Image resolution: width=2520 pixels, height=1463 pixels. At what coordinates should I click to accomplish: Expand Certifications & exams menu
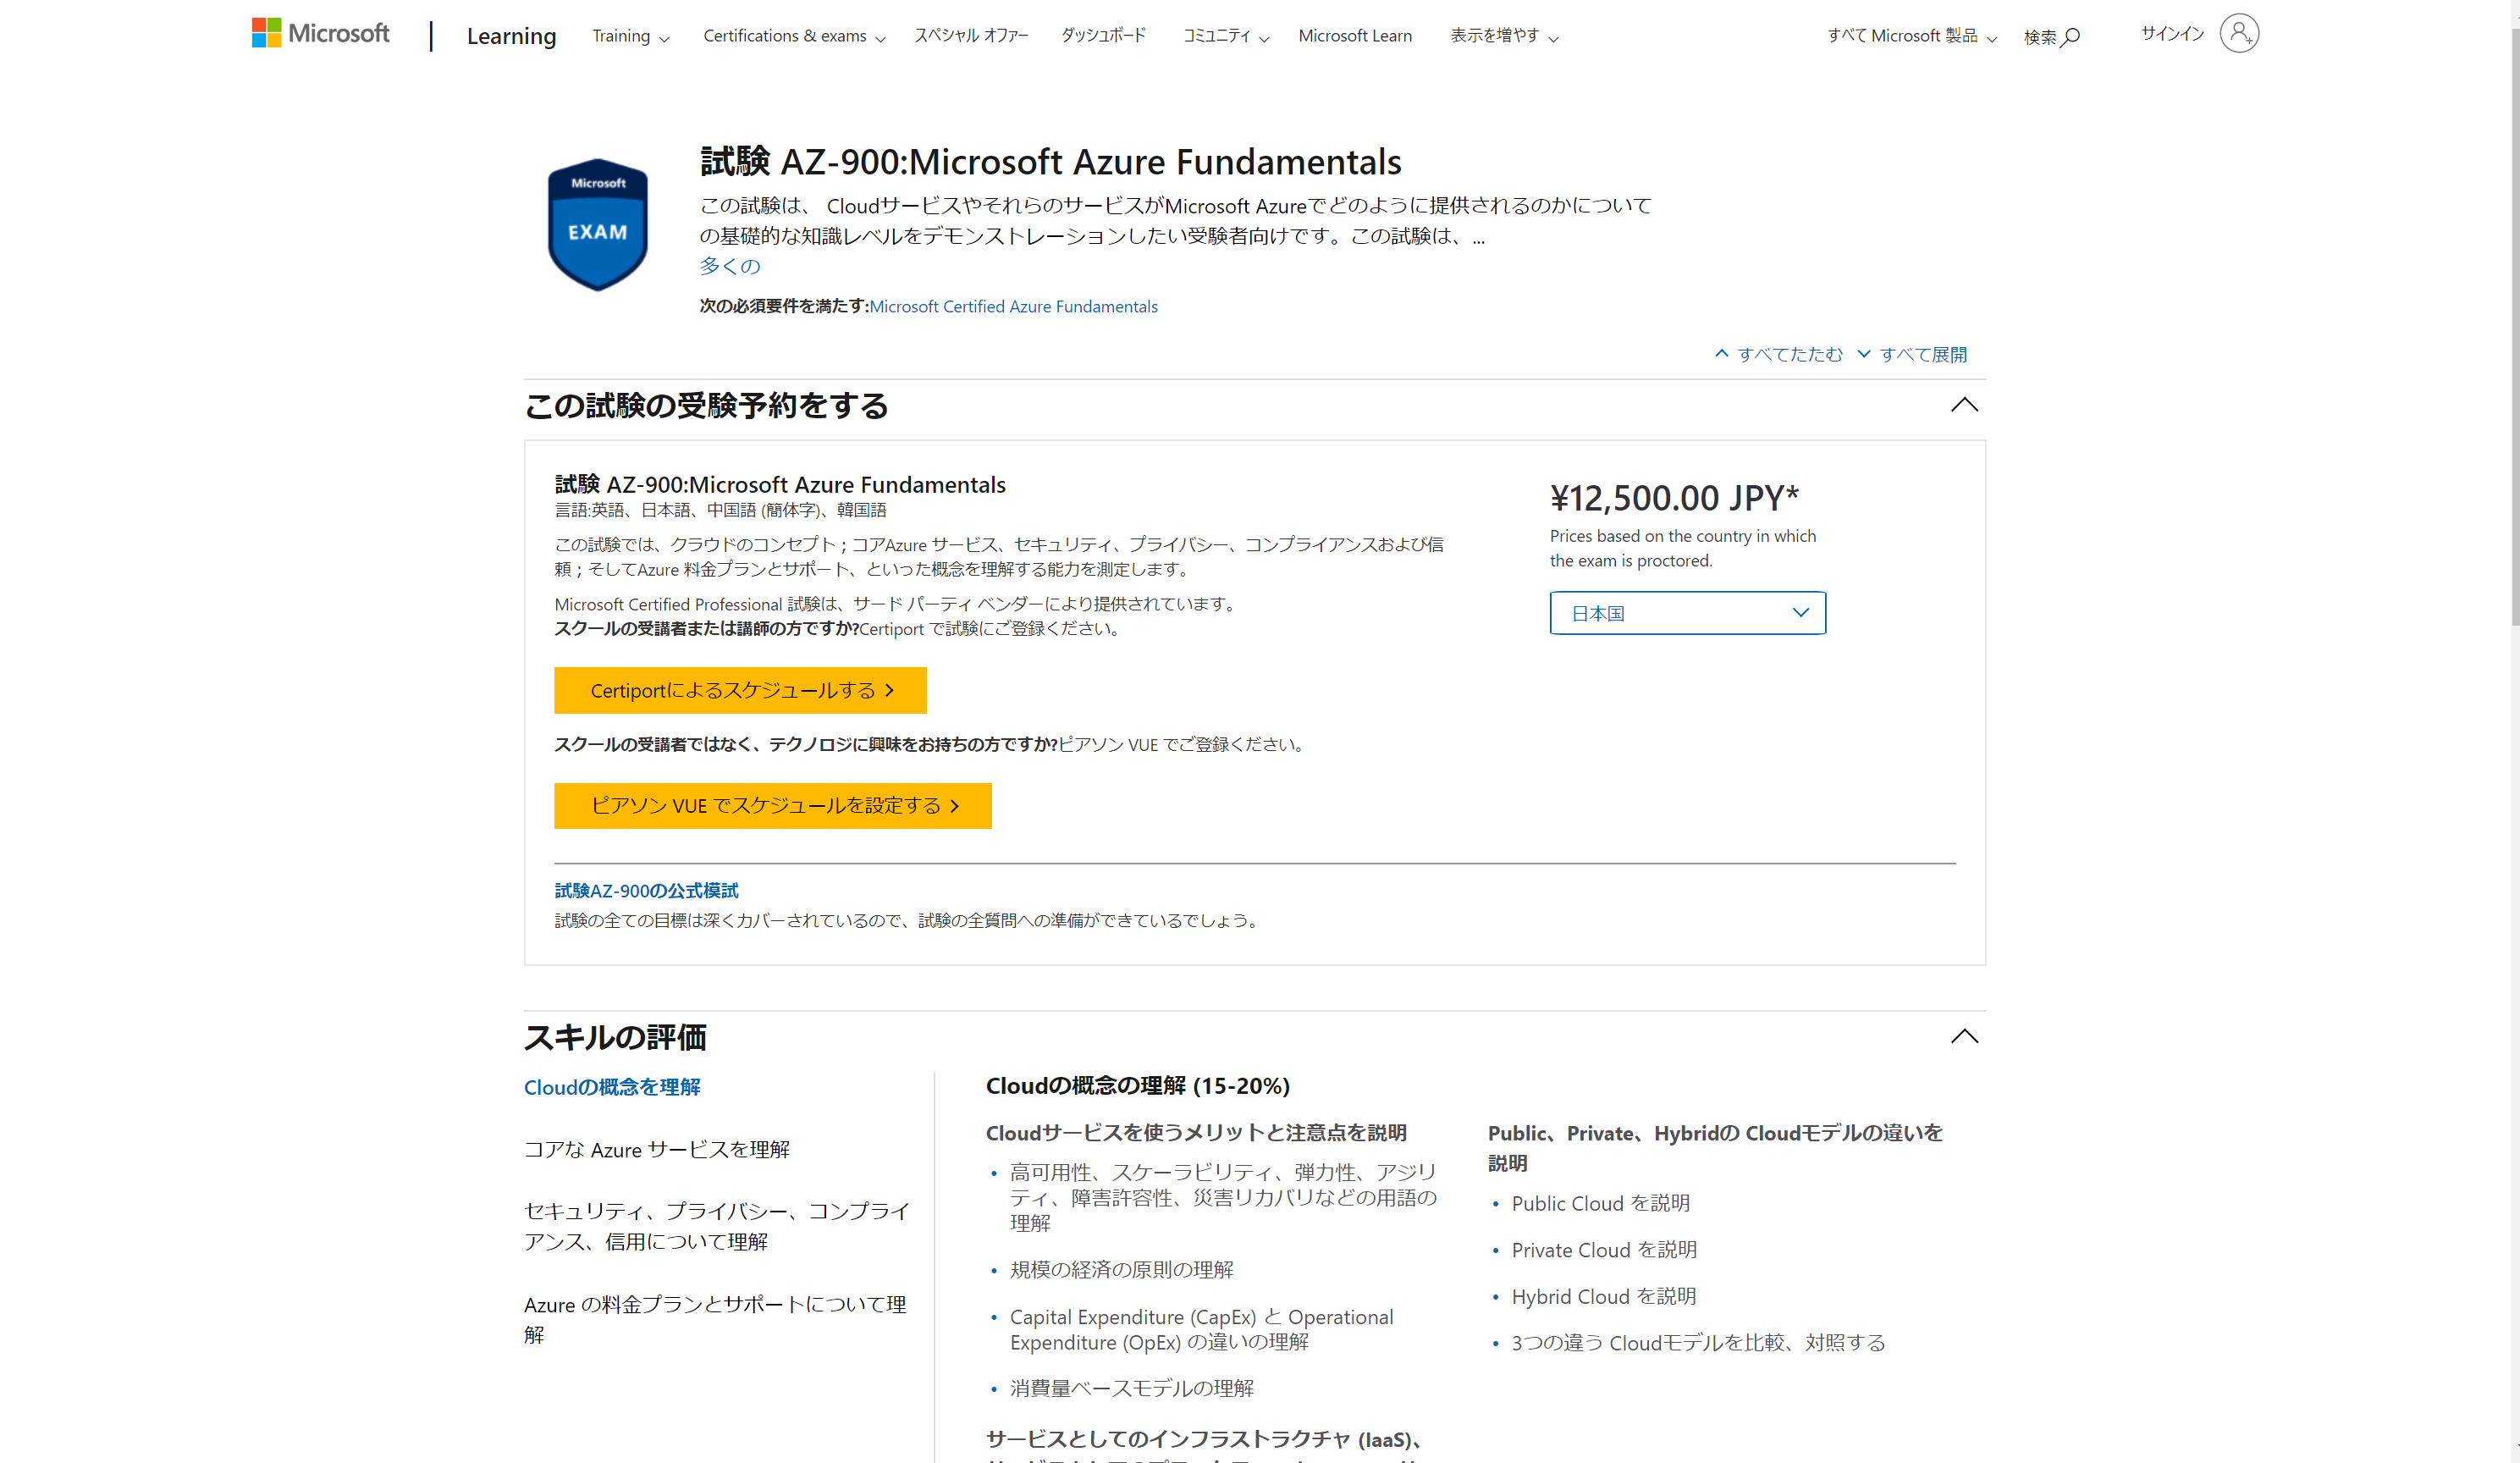794,36
